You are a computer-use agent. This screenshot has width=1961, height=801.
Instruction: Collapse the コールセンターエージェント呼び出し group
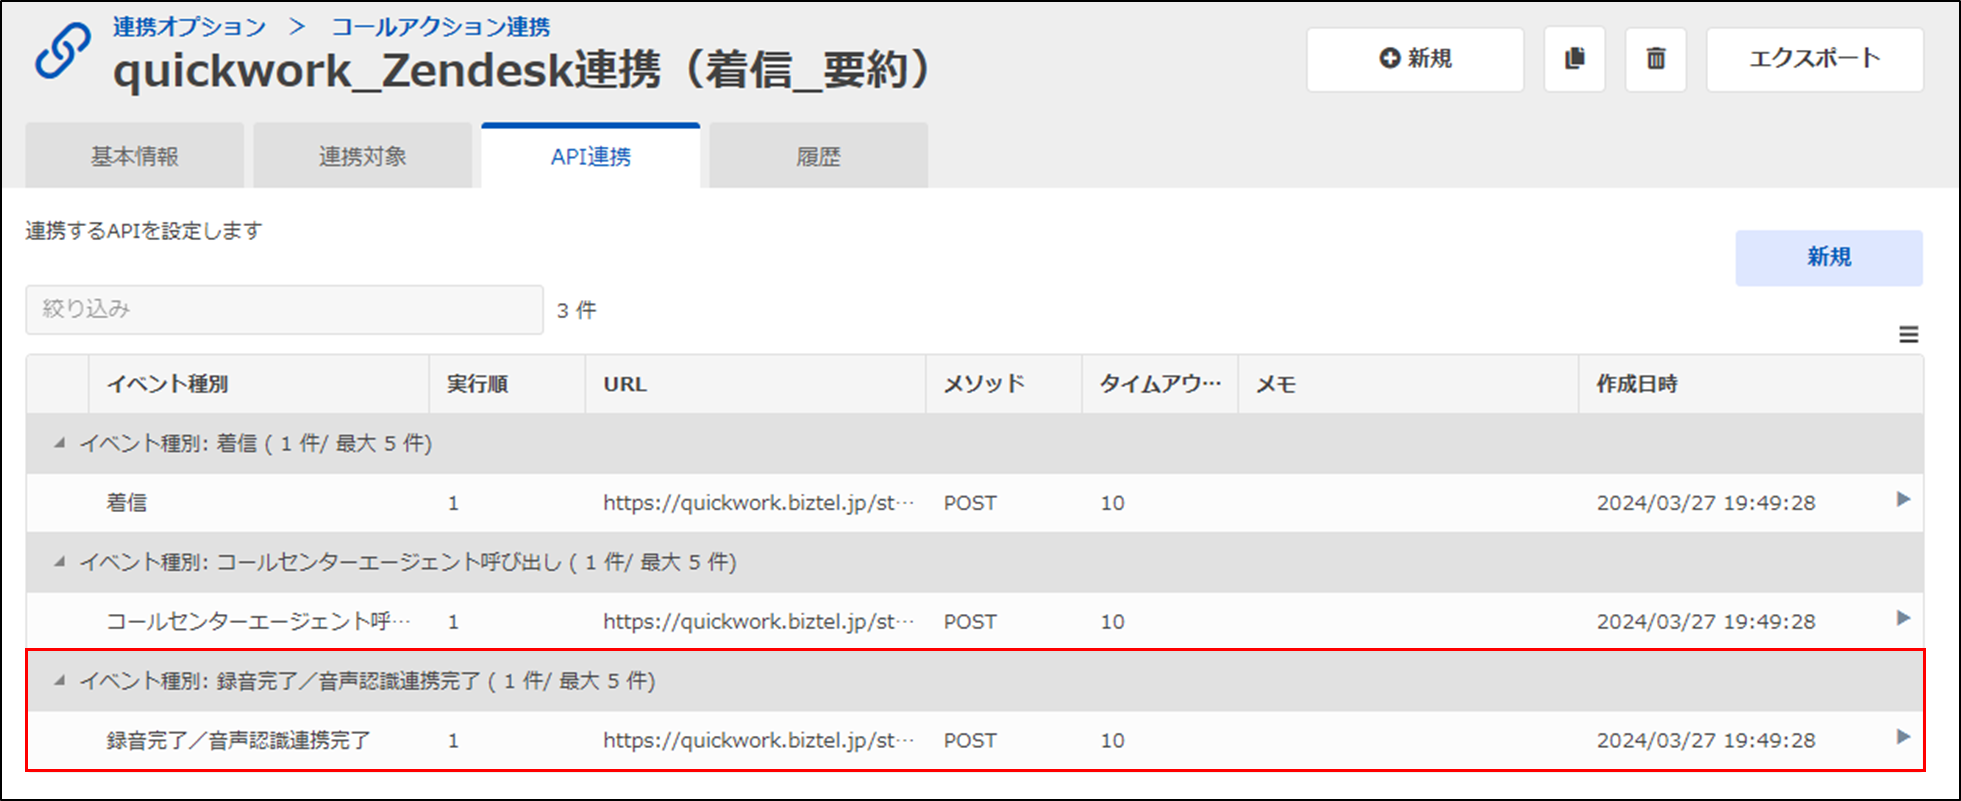tap(59, 562)
